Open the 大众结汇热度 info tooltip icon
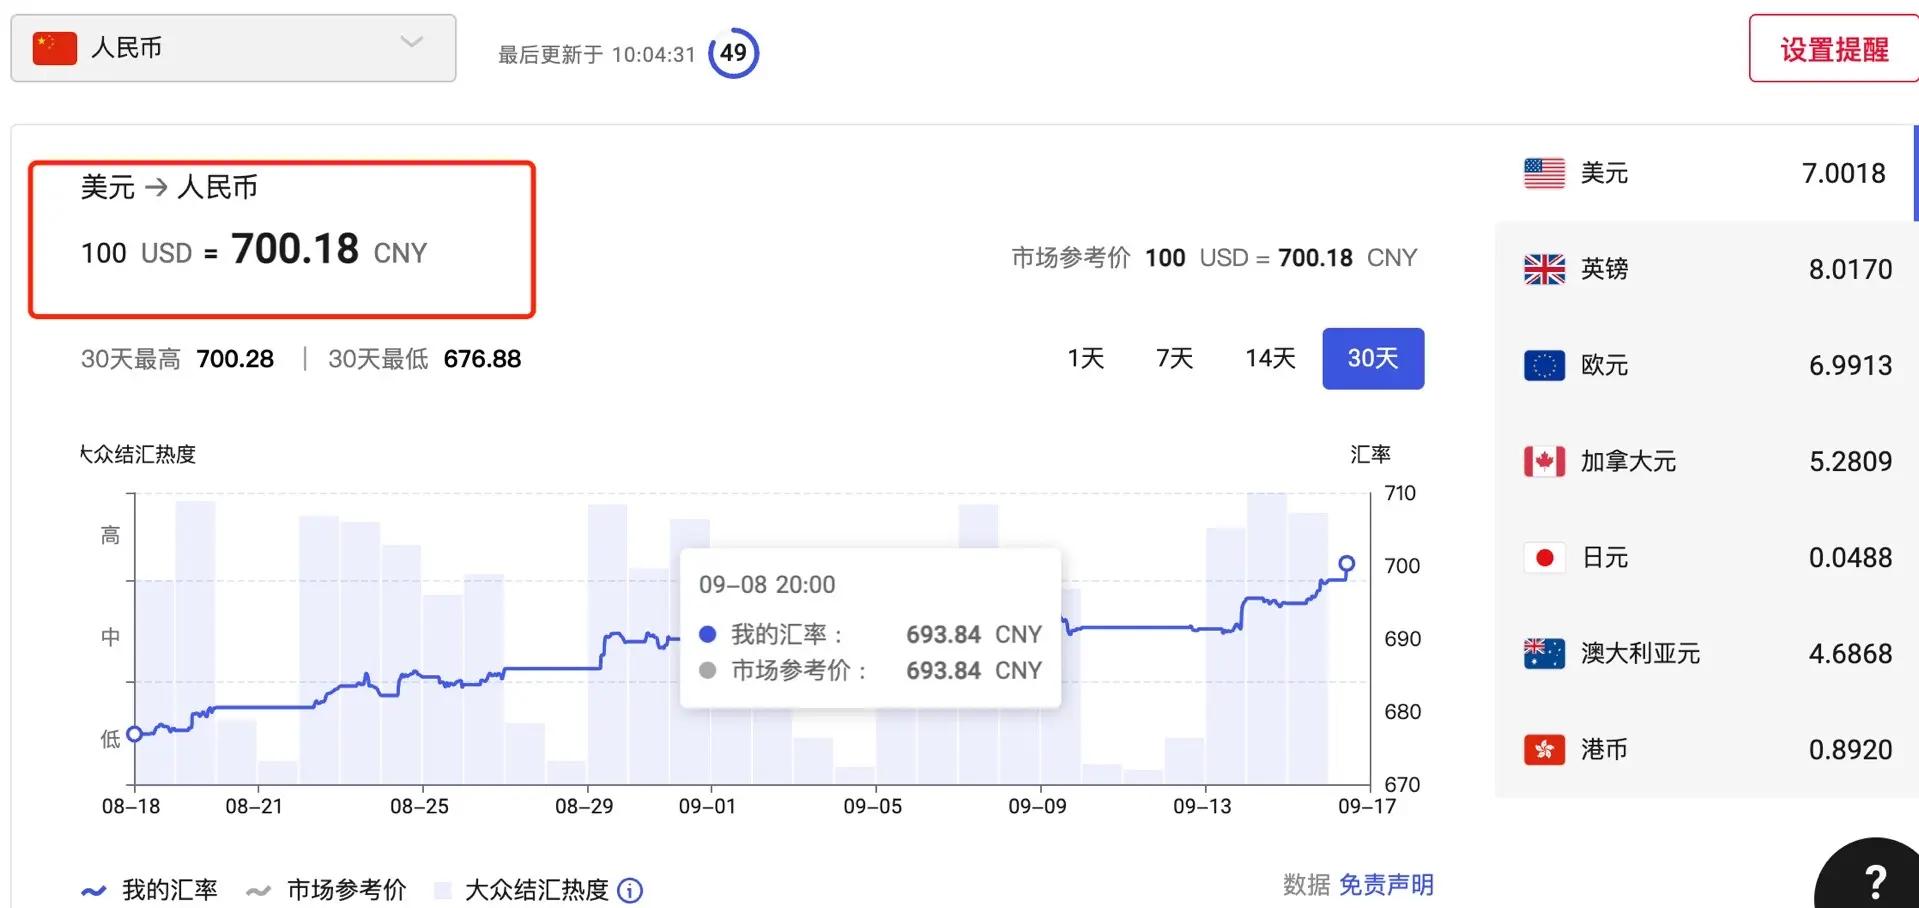Viewport: 1919px width, 908px height. (x=629, y=889)
